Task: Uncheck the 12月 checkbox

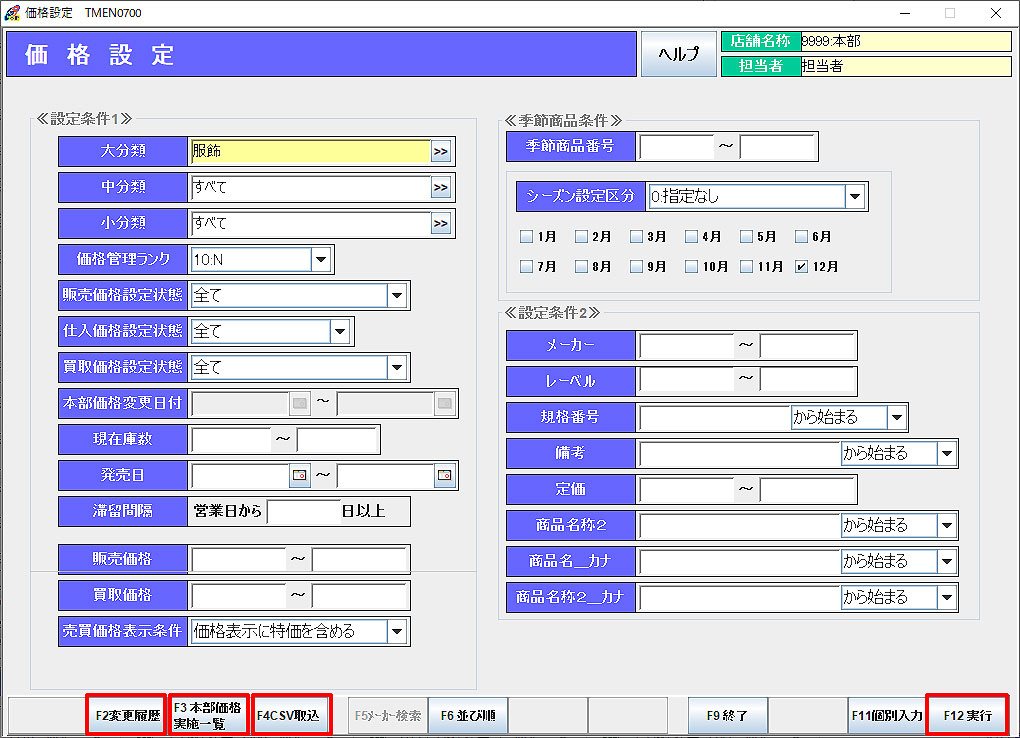Action: click(x=801, y=267)
